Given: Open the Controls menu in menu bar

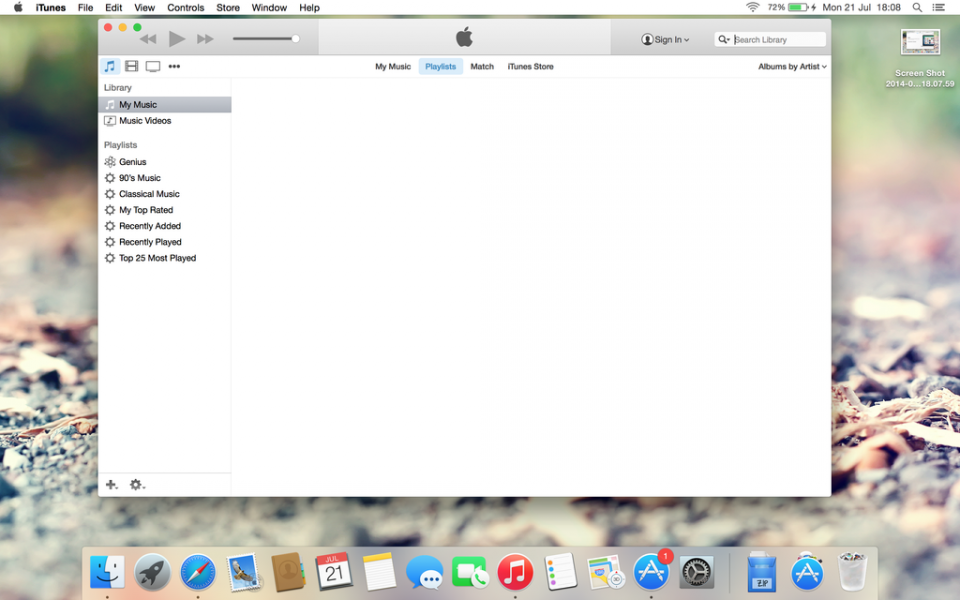Looking at the screenshot, I should [185, 7].
